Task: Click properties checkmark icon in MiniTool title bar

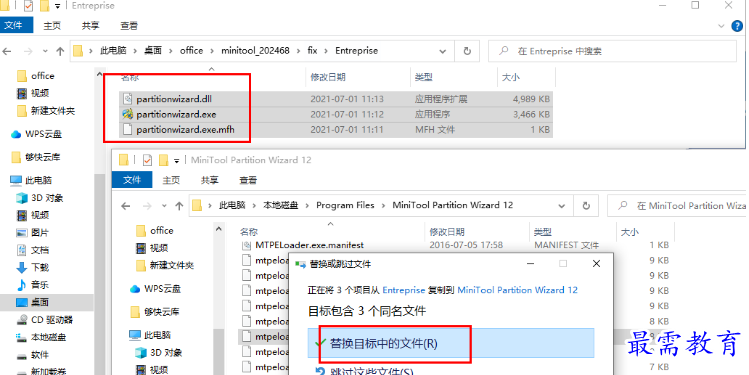Action: point(147,160)
